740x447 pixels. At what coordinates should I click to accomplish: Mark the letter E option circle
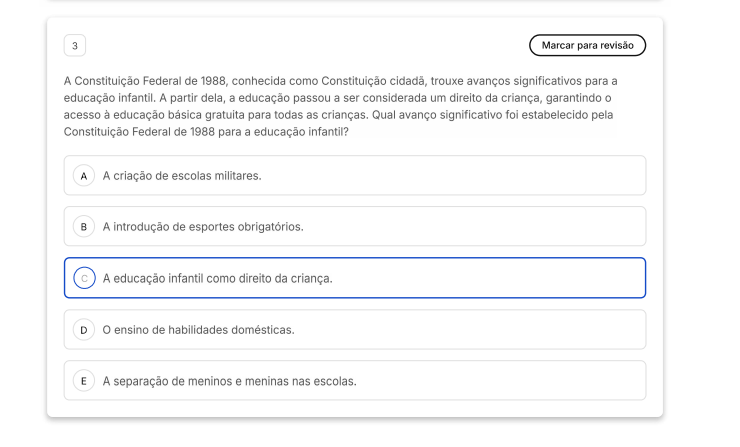[85, 381]
